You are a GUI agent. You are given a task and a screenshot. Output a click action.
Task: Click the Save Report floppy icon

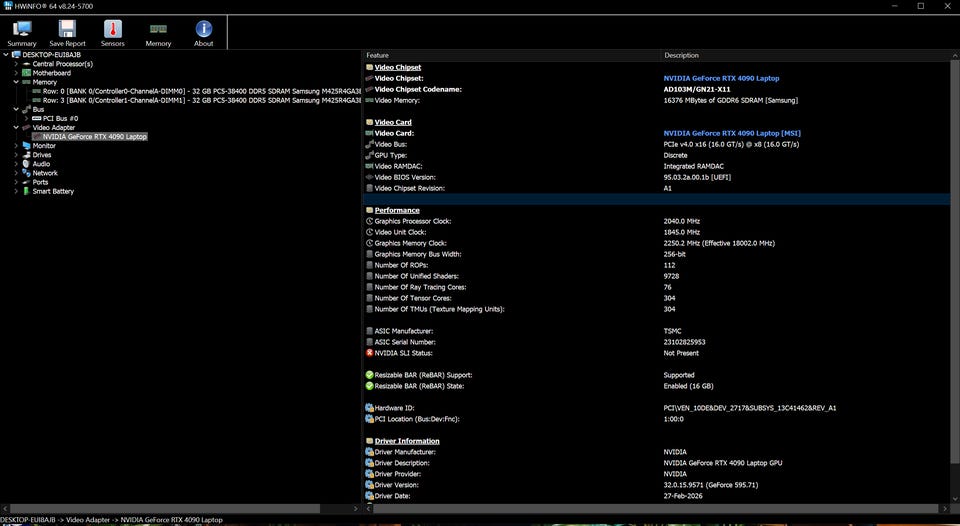[67, 29]
